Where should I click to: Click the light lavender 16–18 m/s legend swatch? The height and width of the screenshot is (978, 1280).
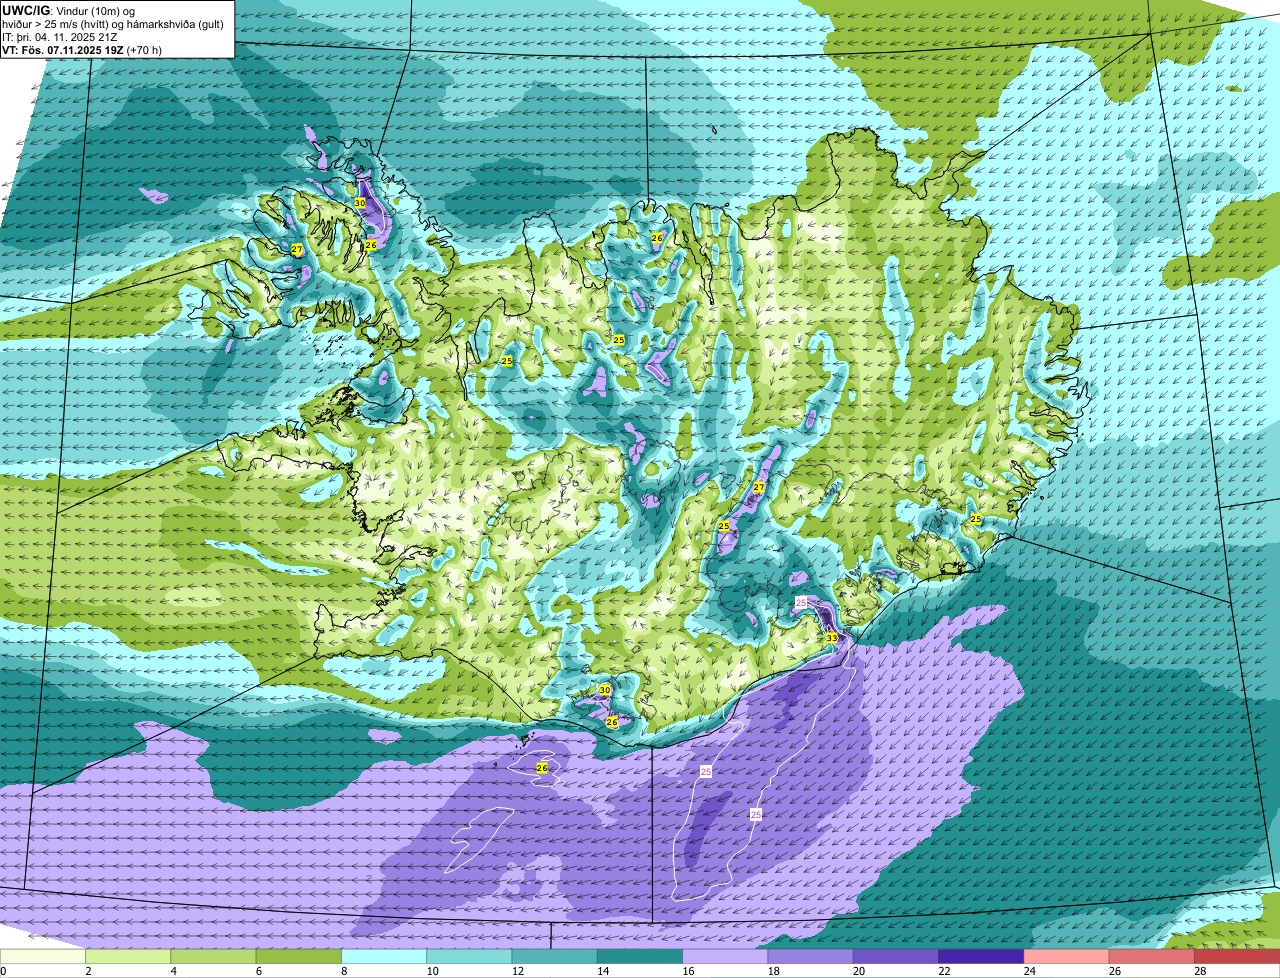point(725,956)
